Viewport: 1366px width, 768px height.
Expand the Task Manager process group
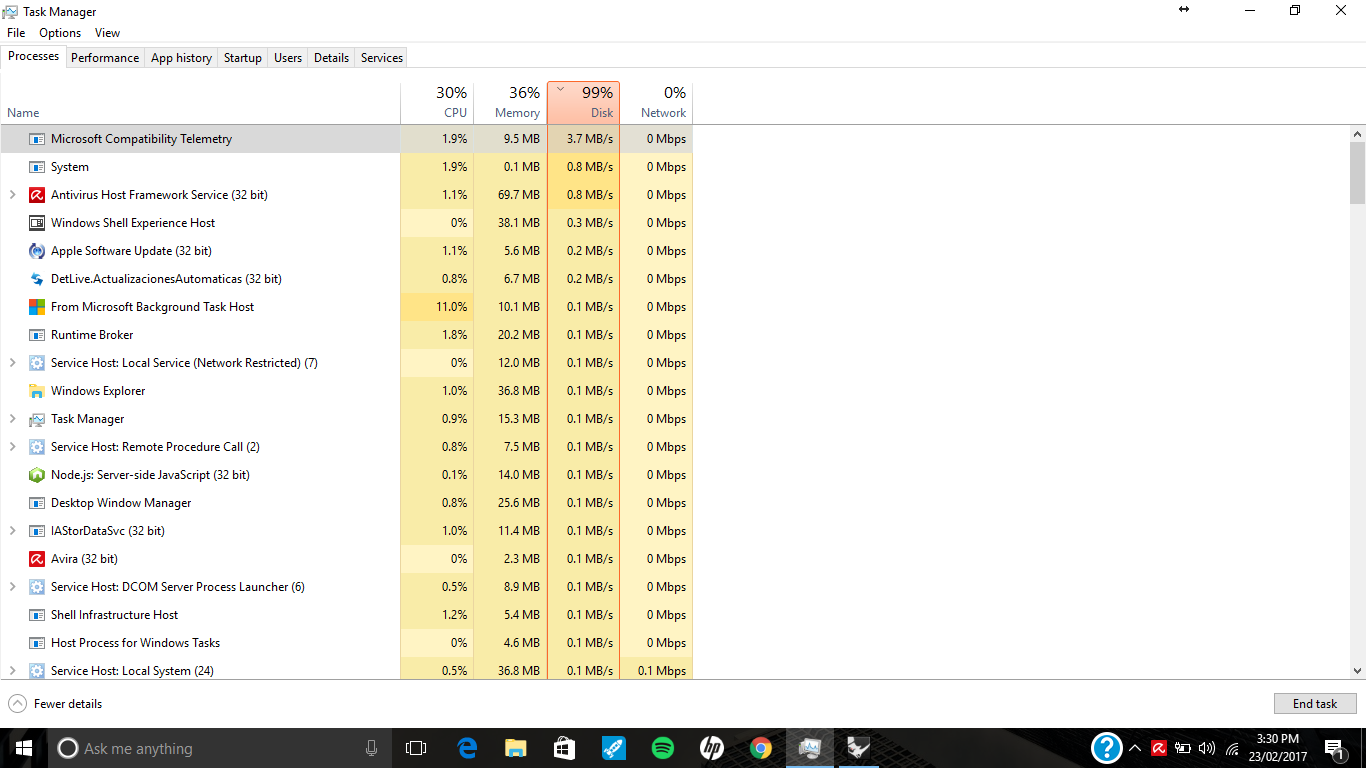[12, 419]
